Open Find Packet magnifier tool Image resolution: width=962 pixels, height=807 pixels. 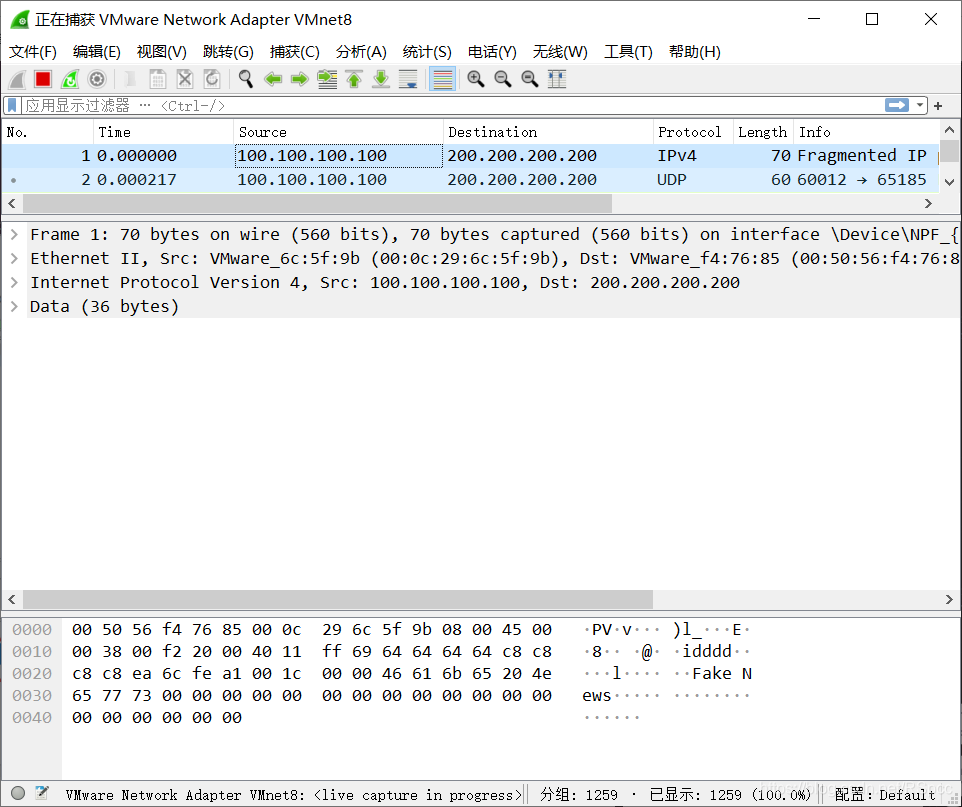click(x=245, y=79)
